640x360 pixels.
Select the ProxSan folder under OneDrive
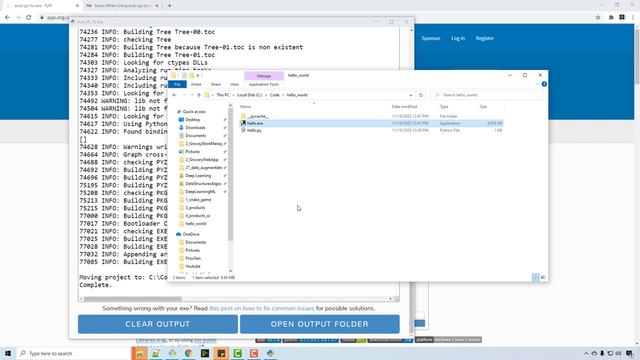pyautogui.click(x=193, y=258)
